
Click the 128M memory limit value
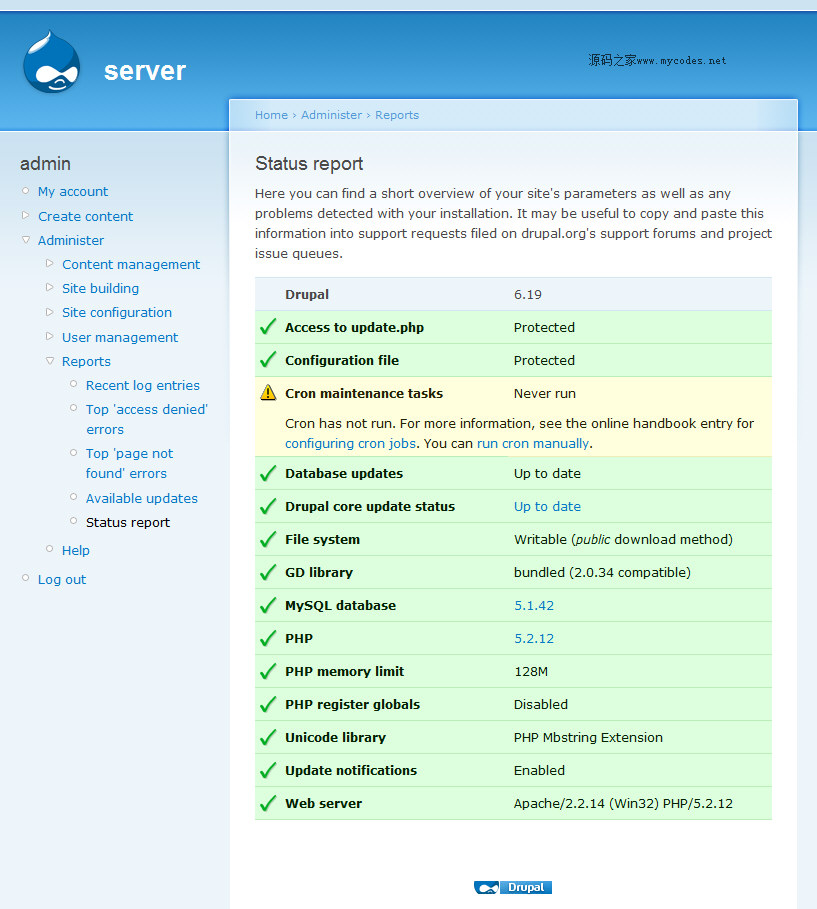tap(531, 671)
